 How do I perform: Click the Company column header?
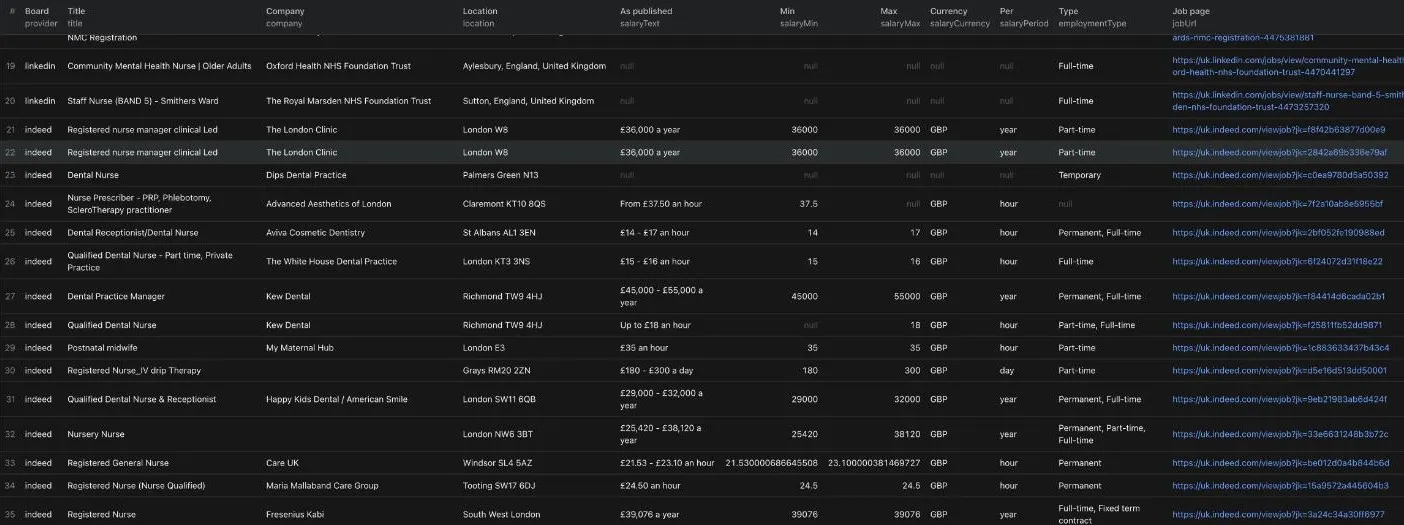coord(285,17)
